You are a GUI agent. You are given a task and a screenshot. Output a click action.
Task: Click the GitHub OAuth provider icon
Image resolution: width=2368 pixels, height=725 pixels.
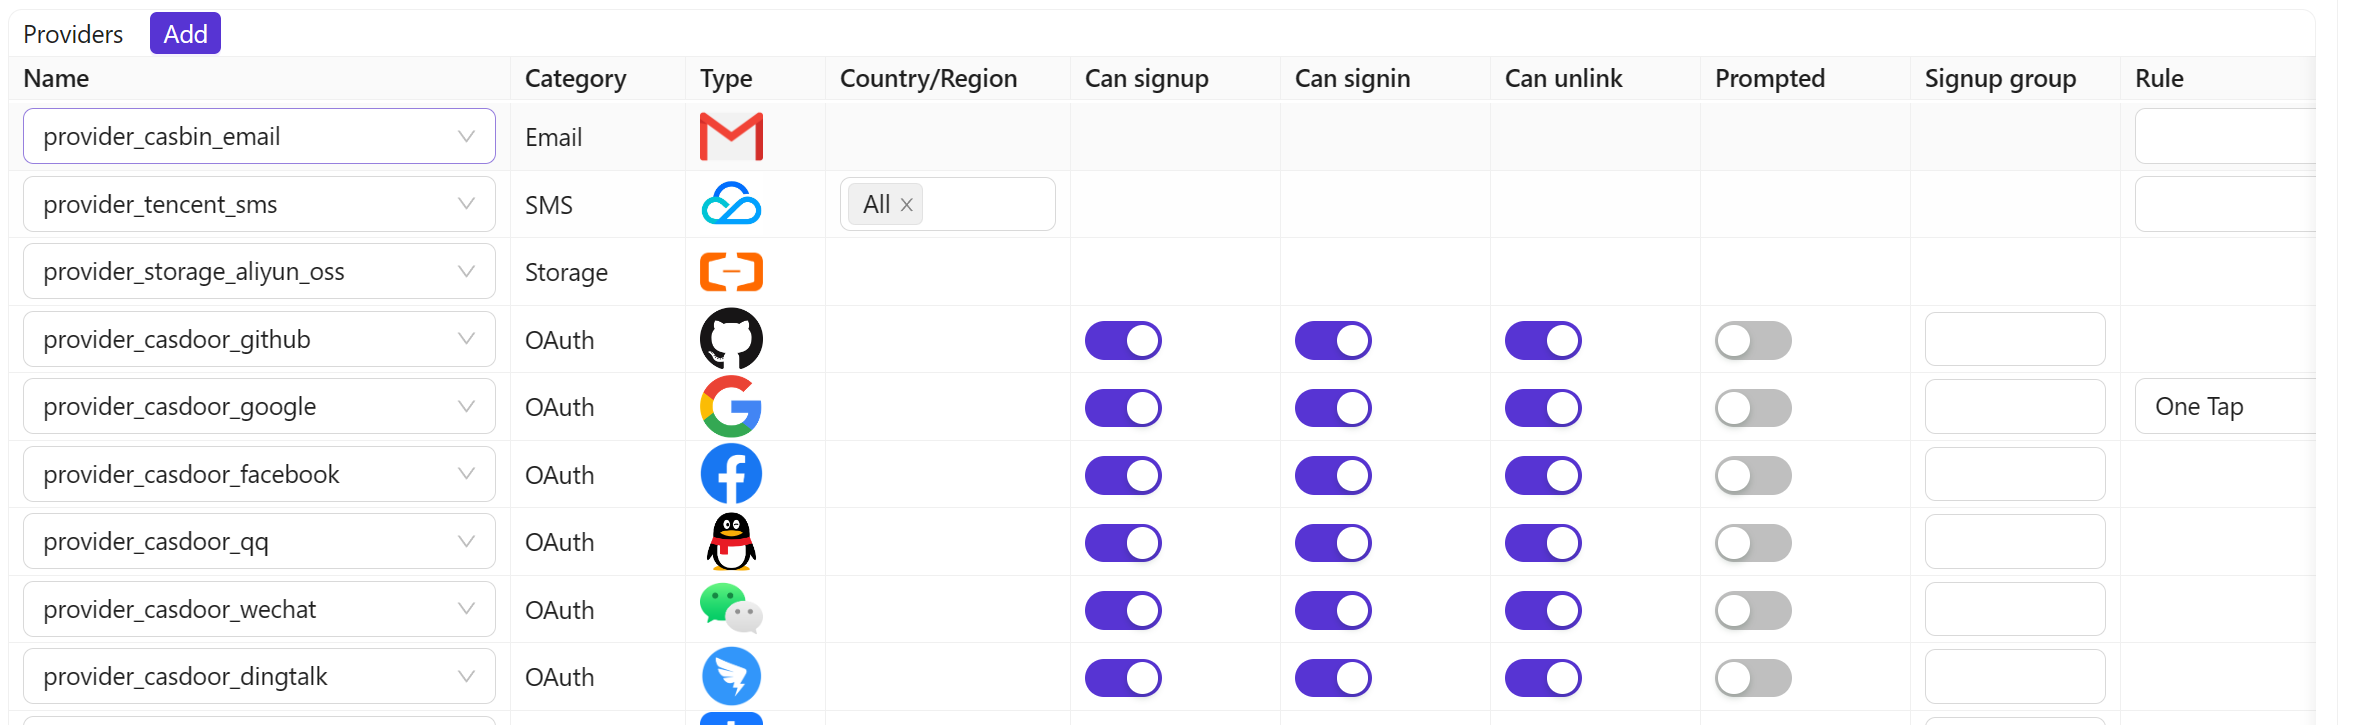[x=731, y=339]
